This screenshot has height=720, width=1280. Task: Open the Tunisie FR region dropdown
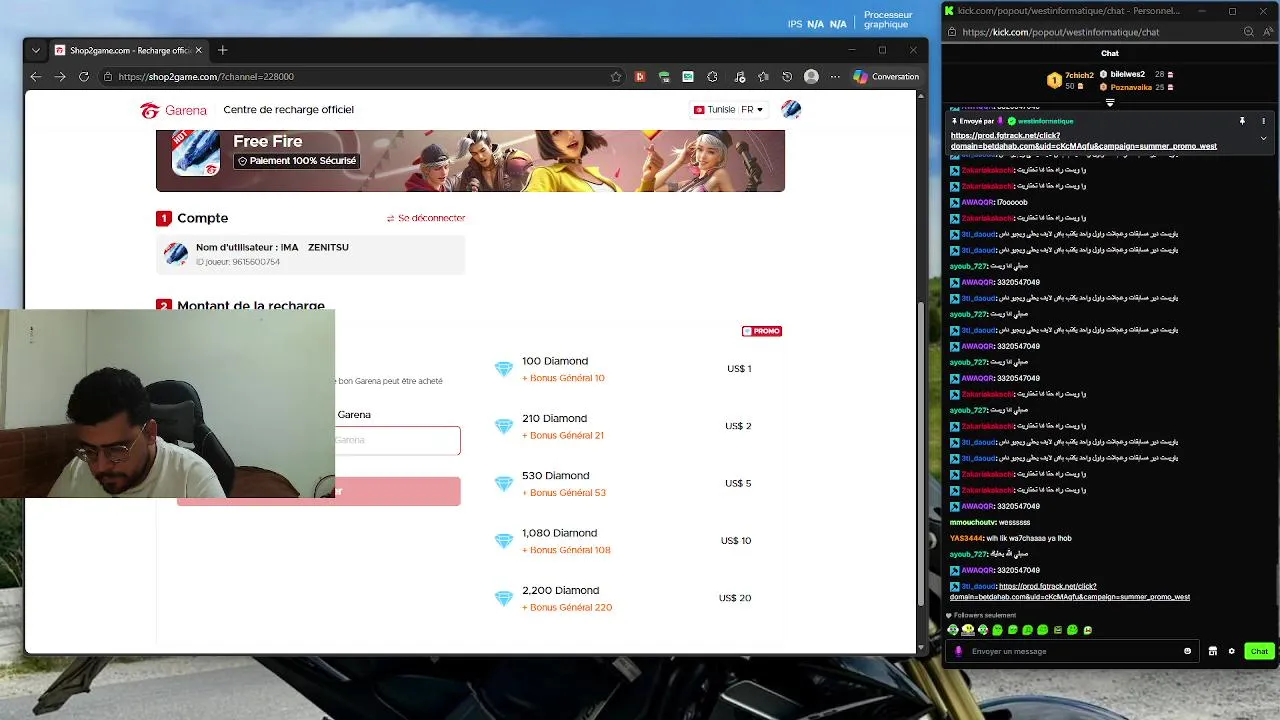(728, 110)
